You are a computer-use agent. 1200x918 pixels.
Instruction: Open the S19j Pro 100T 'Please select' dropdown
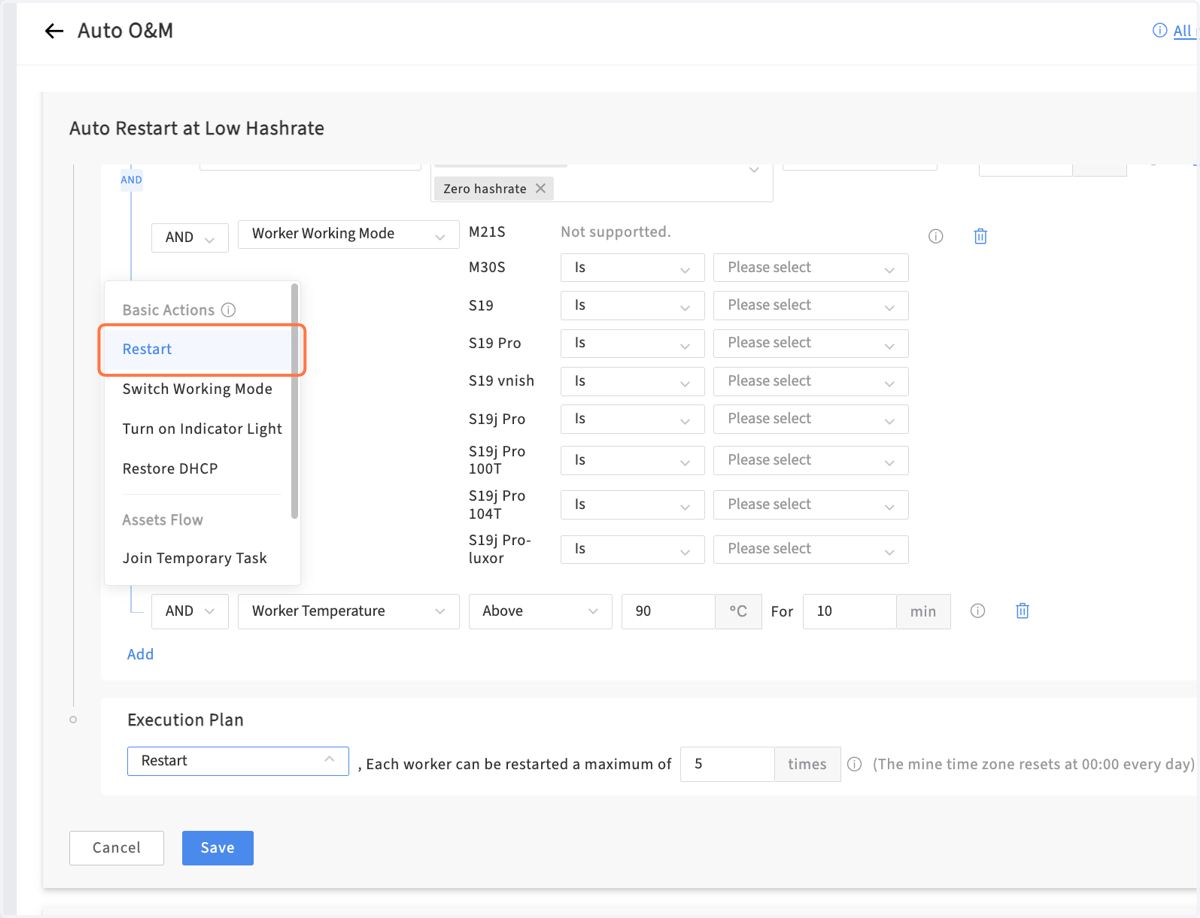811,460
